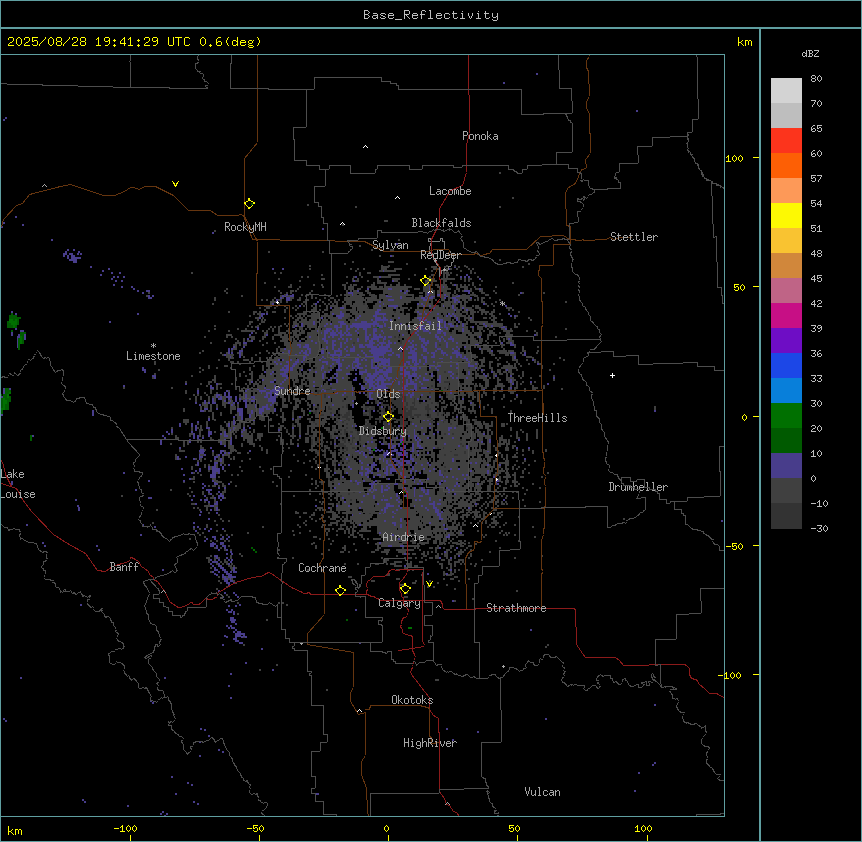Click the Ponoka city label

[480, 136]
